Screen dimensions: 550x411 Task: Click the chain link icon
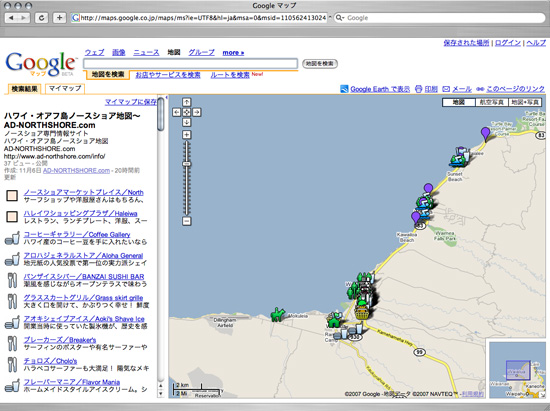pyautogui.click(x=480, y=89)
